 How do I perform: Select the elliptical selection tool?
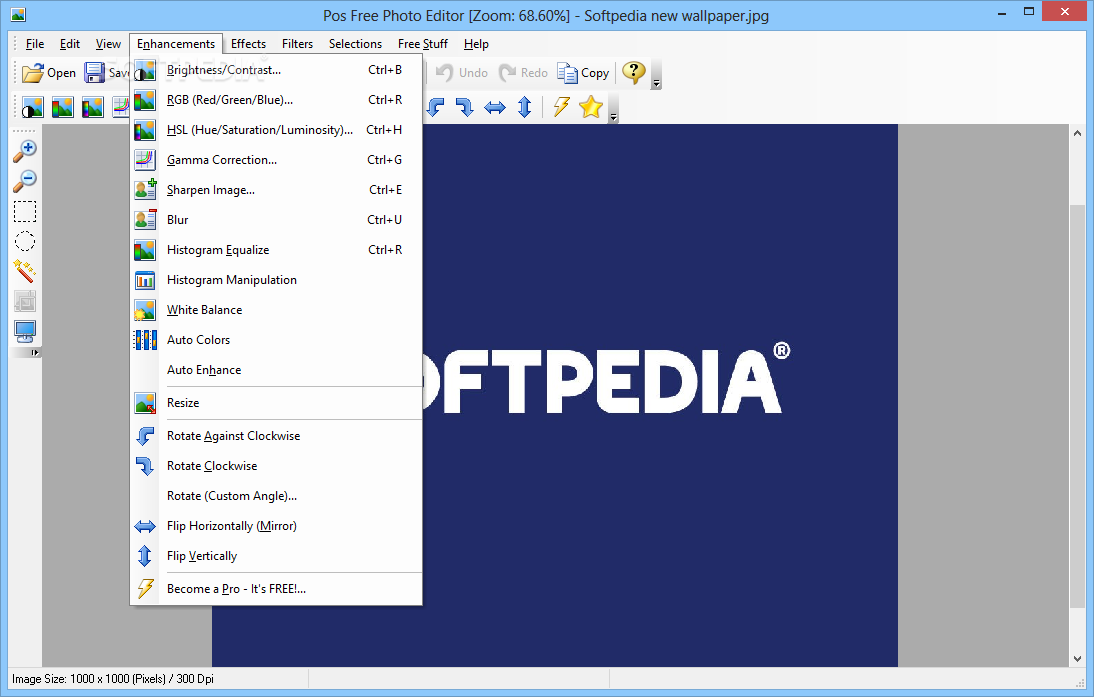click(x=25, y=241)
